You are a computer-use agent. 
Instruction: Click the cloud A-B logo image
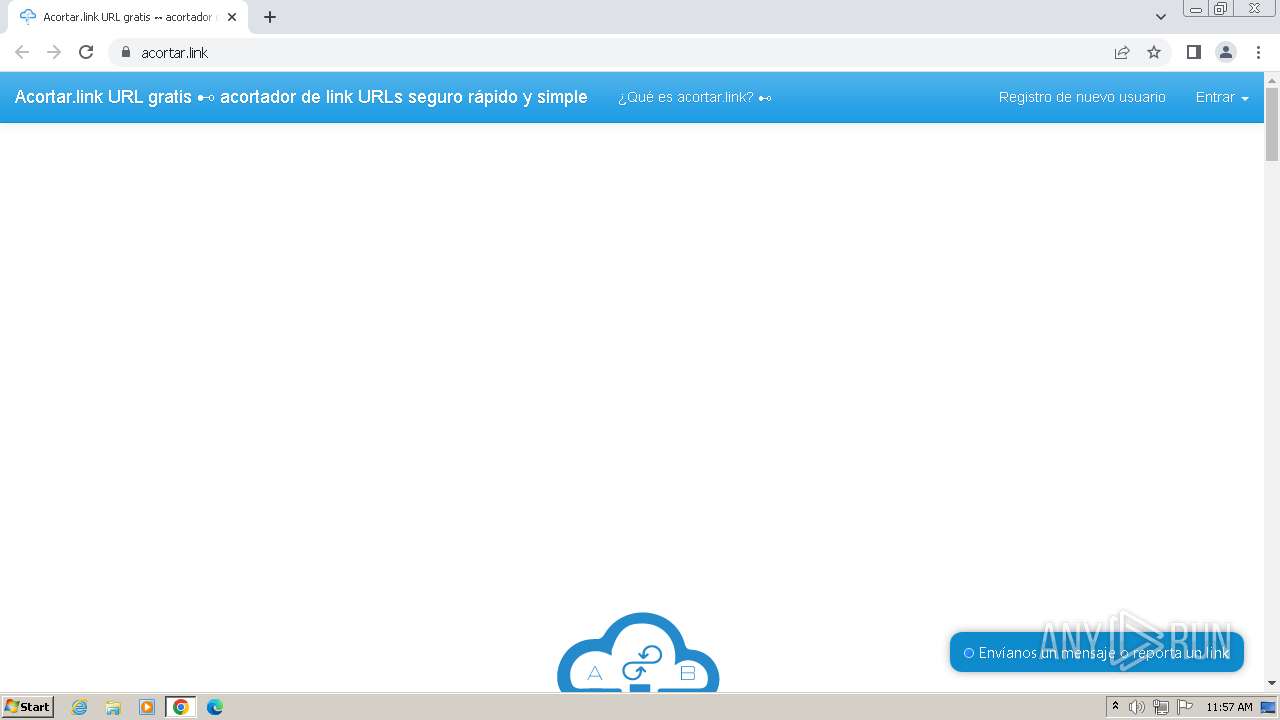click(638, 652)
